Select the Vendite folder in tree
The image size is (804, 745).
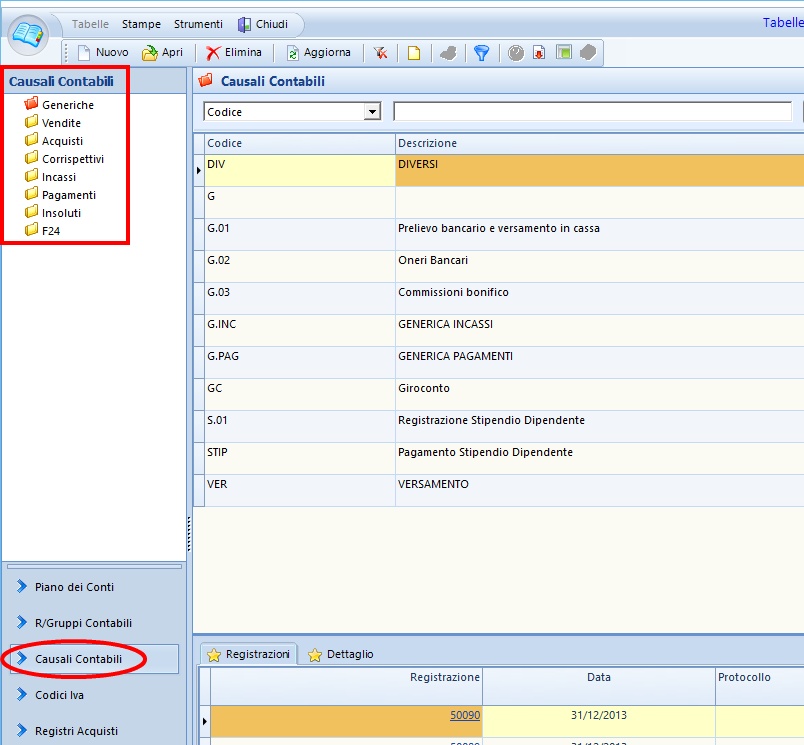61,123
